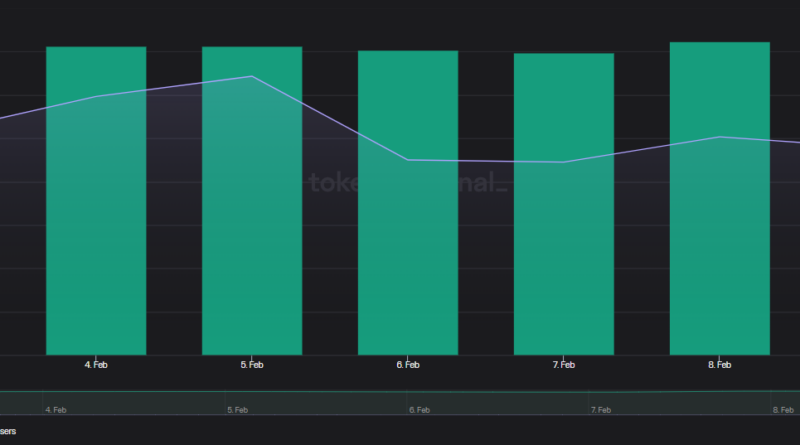
Task: Click the '5. Feb' x-axis label
Action: 252,366
